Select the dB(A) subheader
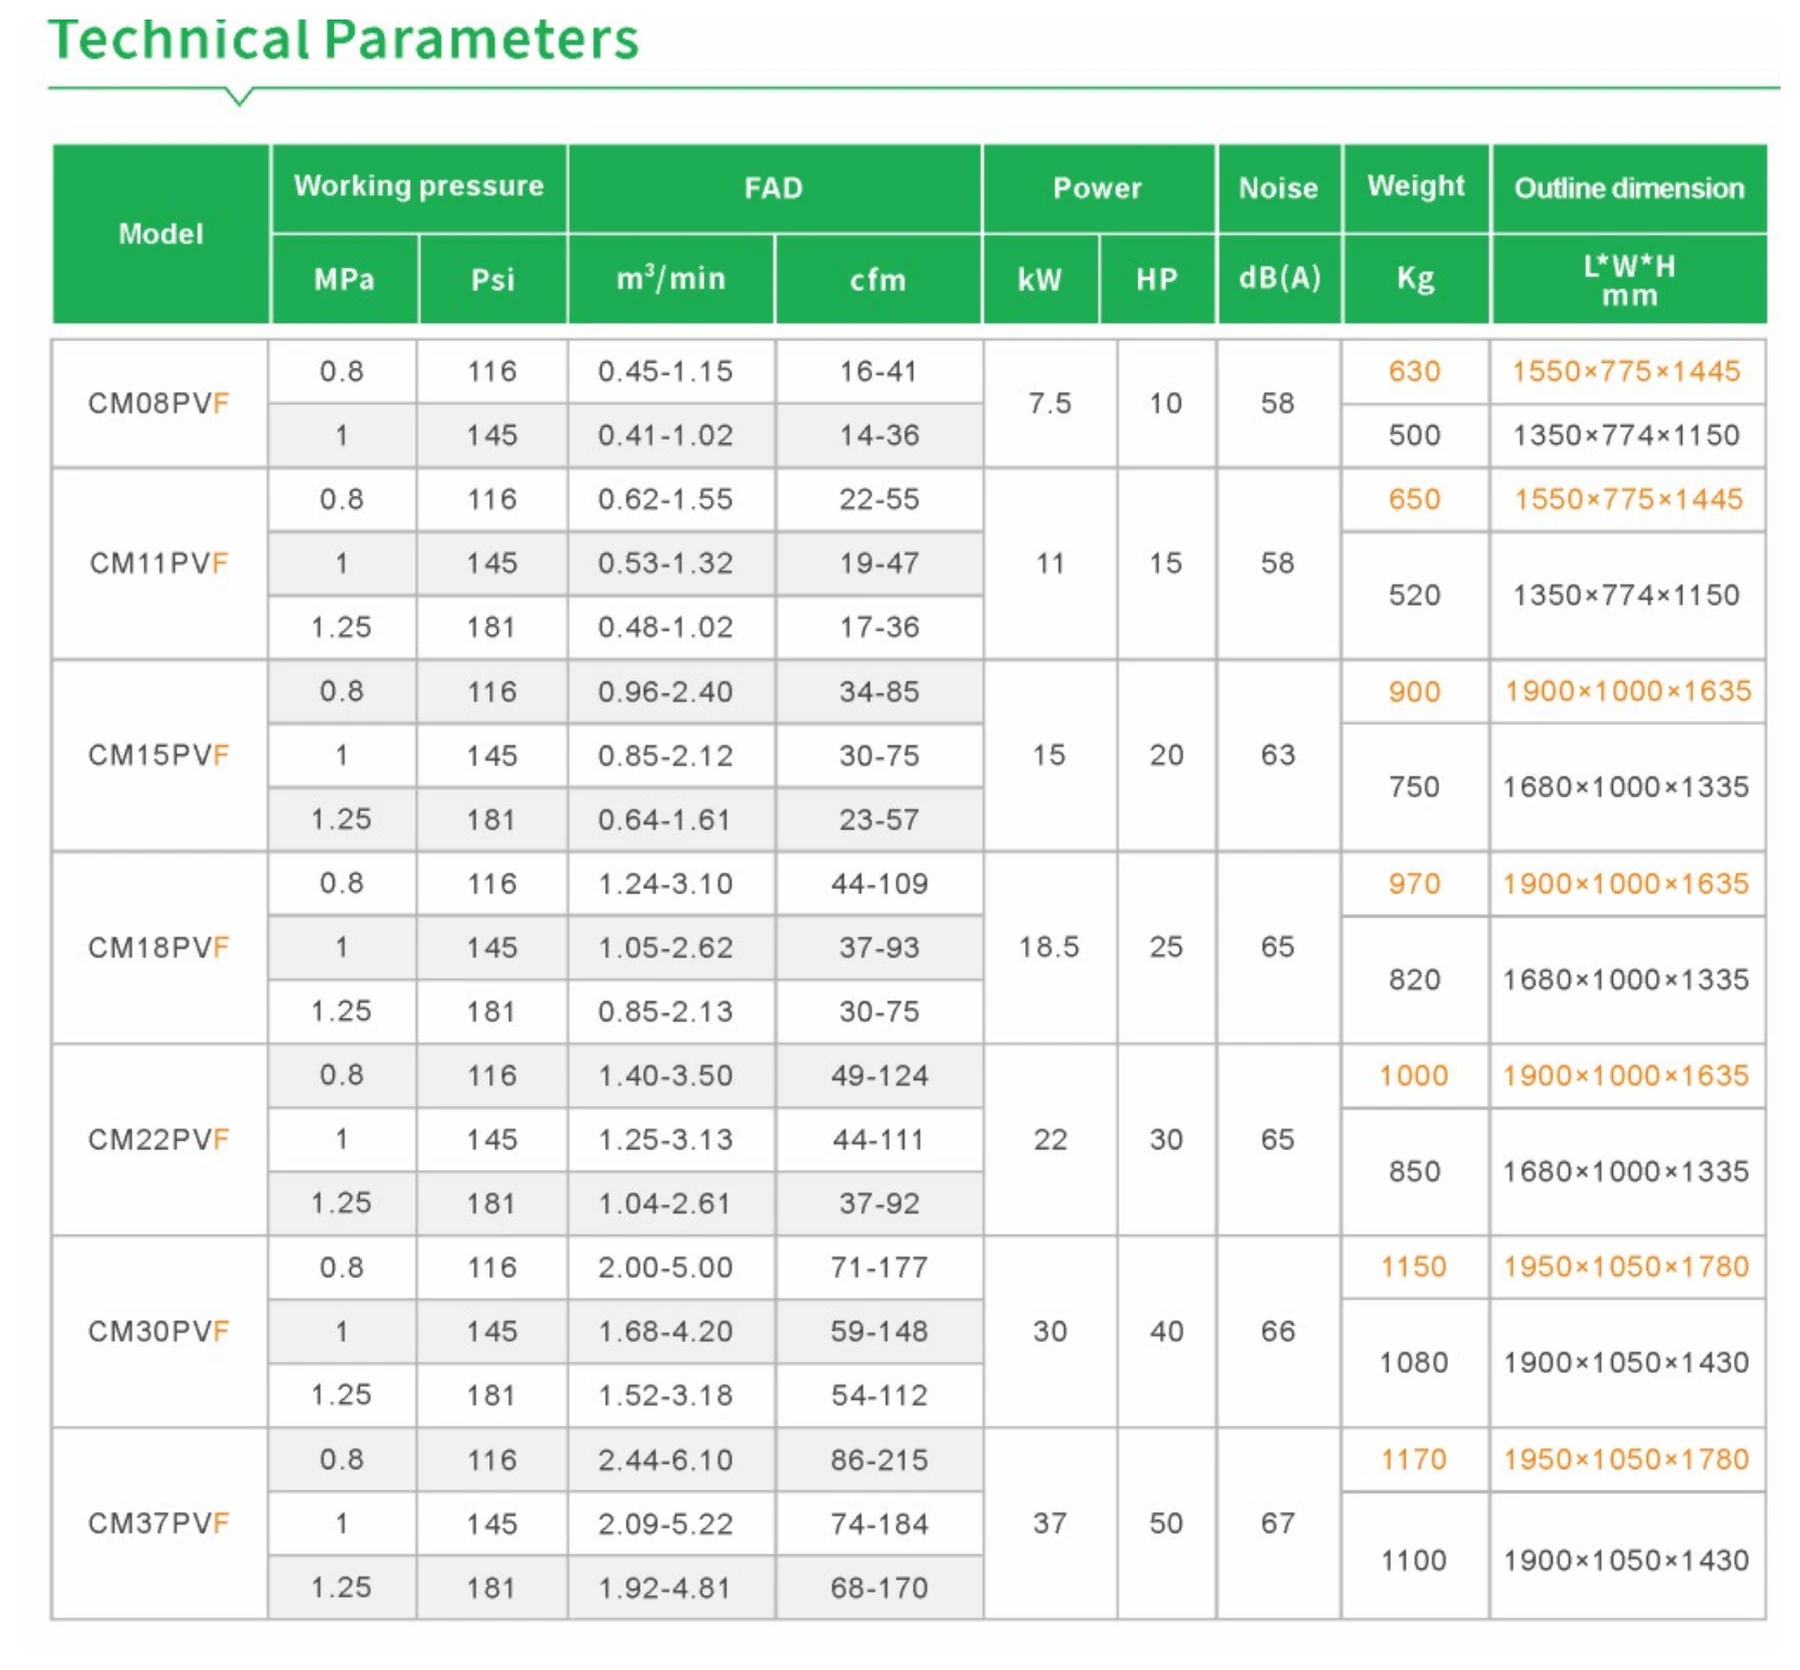Viewport: 1800px width, 1670px height. tap(1279, 279)
